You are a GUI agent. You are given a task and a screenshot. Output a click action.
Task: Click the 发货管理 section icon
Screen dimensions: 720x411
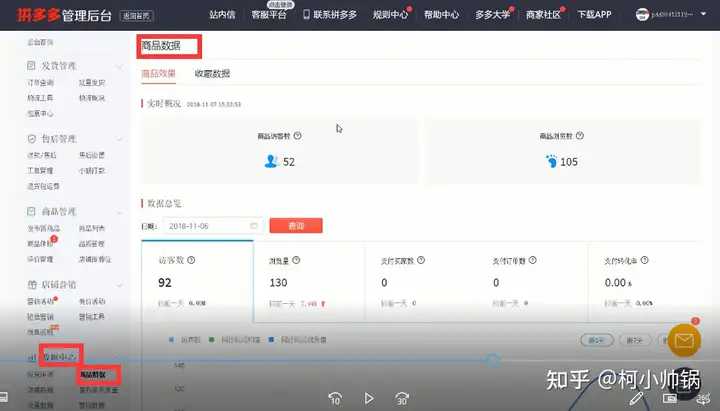pyautogui.click(x=31, y=66)
